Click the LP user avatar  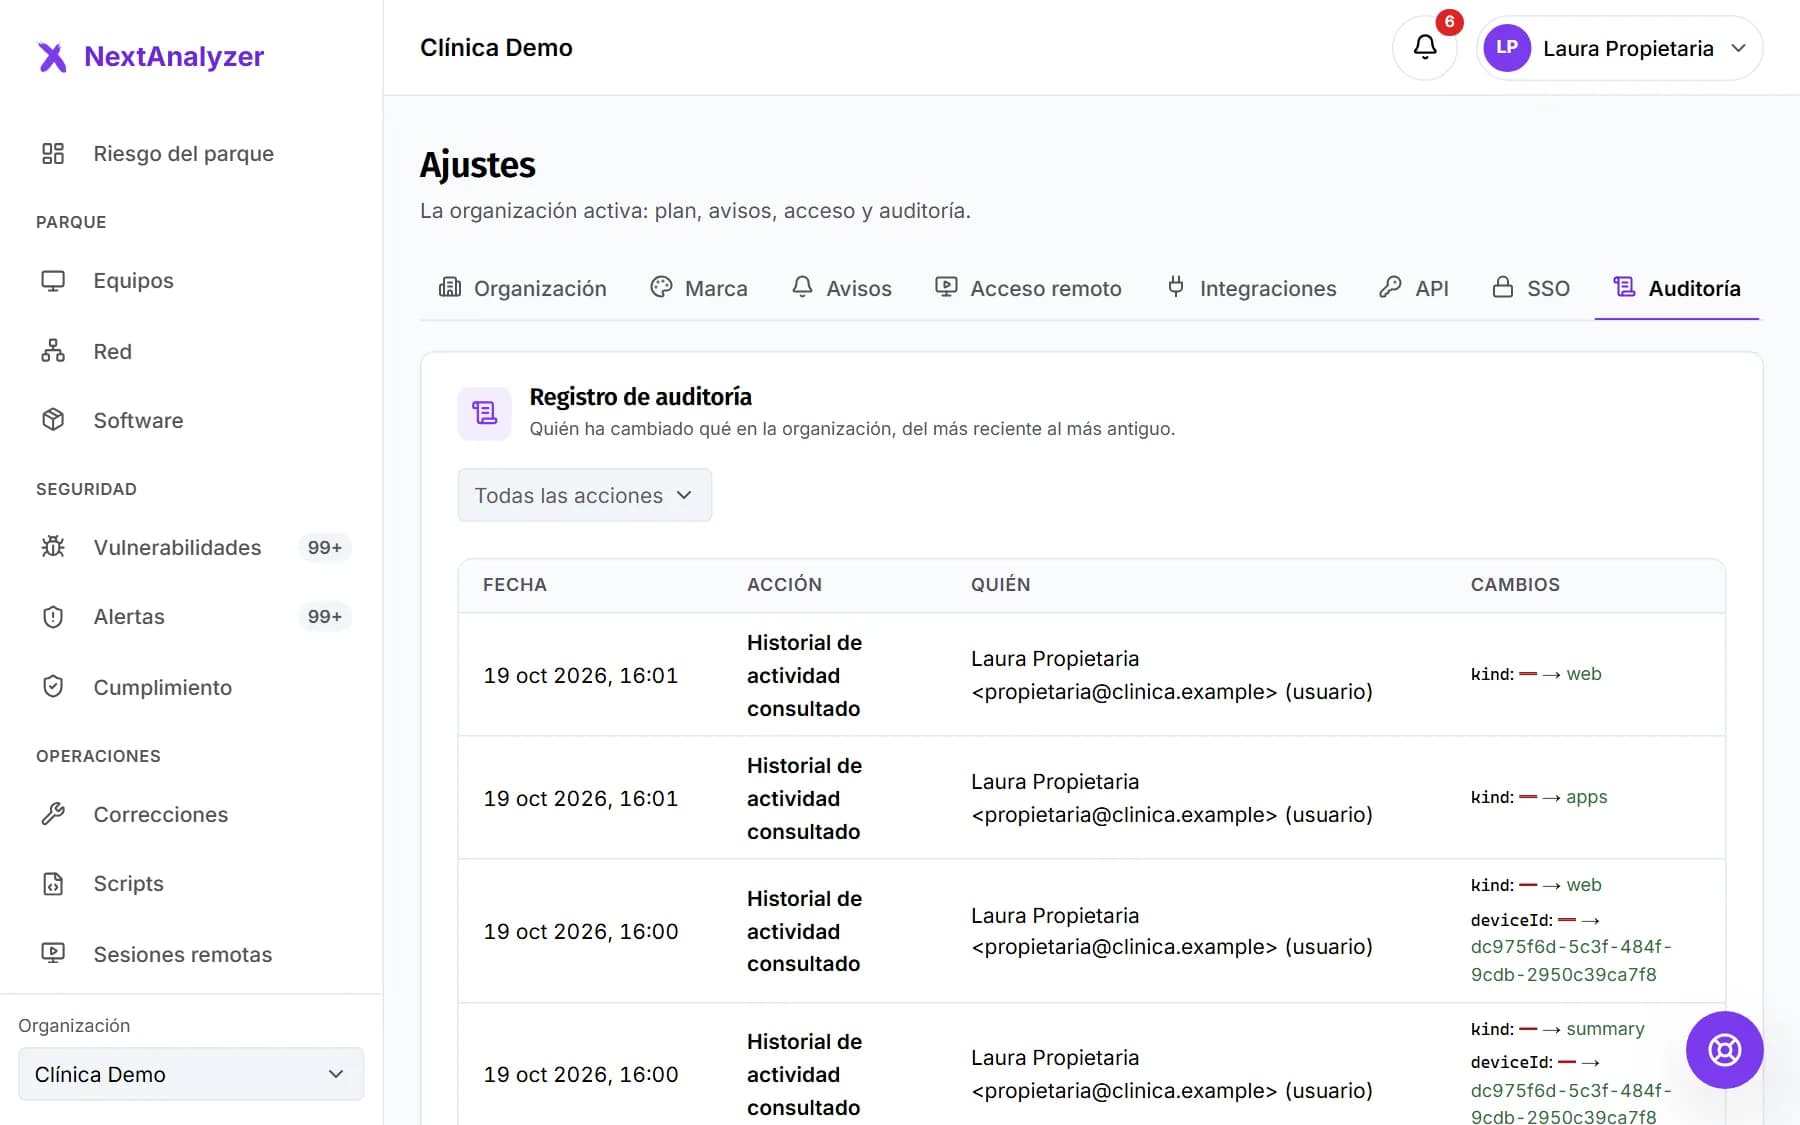coord(1507,48)
